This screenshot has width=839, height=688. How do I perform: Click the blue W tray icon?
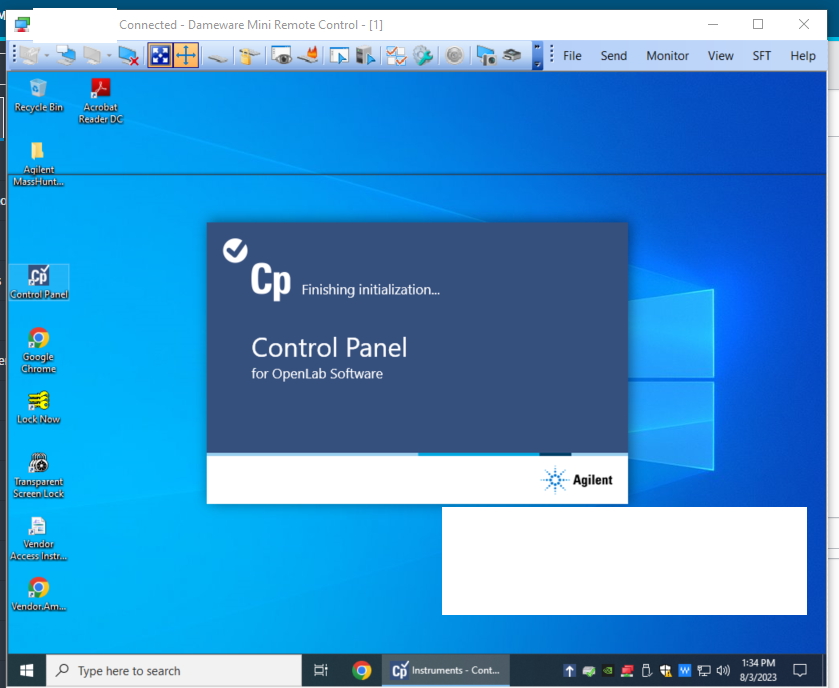(x=684, y=670)
